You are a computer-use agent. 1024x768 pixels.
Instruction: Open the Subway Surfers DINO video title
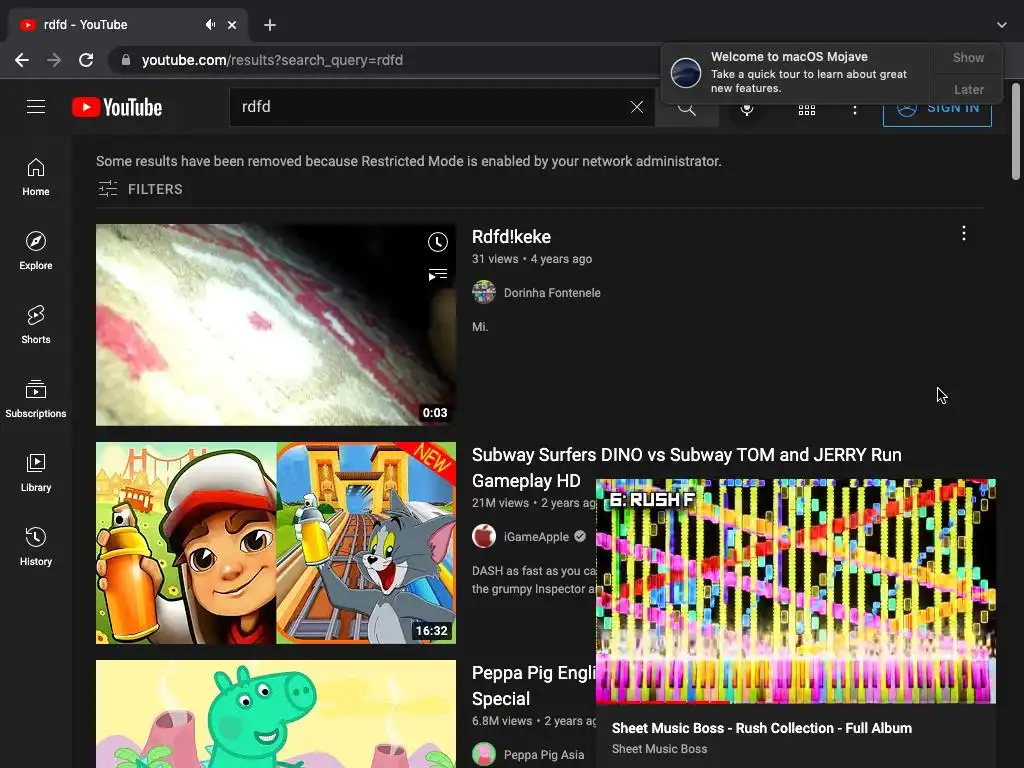(686, 467)
